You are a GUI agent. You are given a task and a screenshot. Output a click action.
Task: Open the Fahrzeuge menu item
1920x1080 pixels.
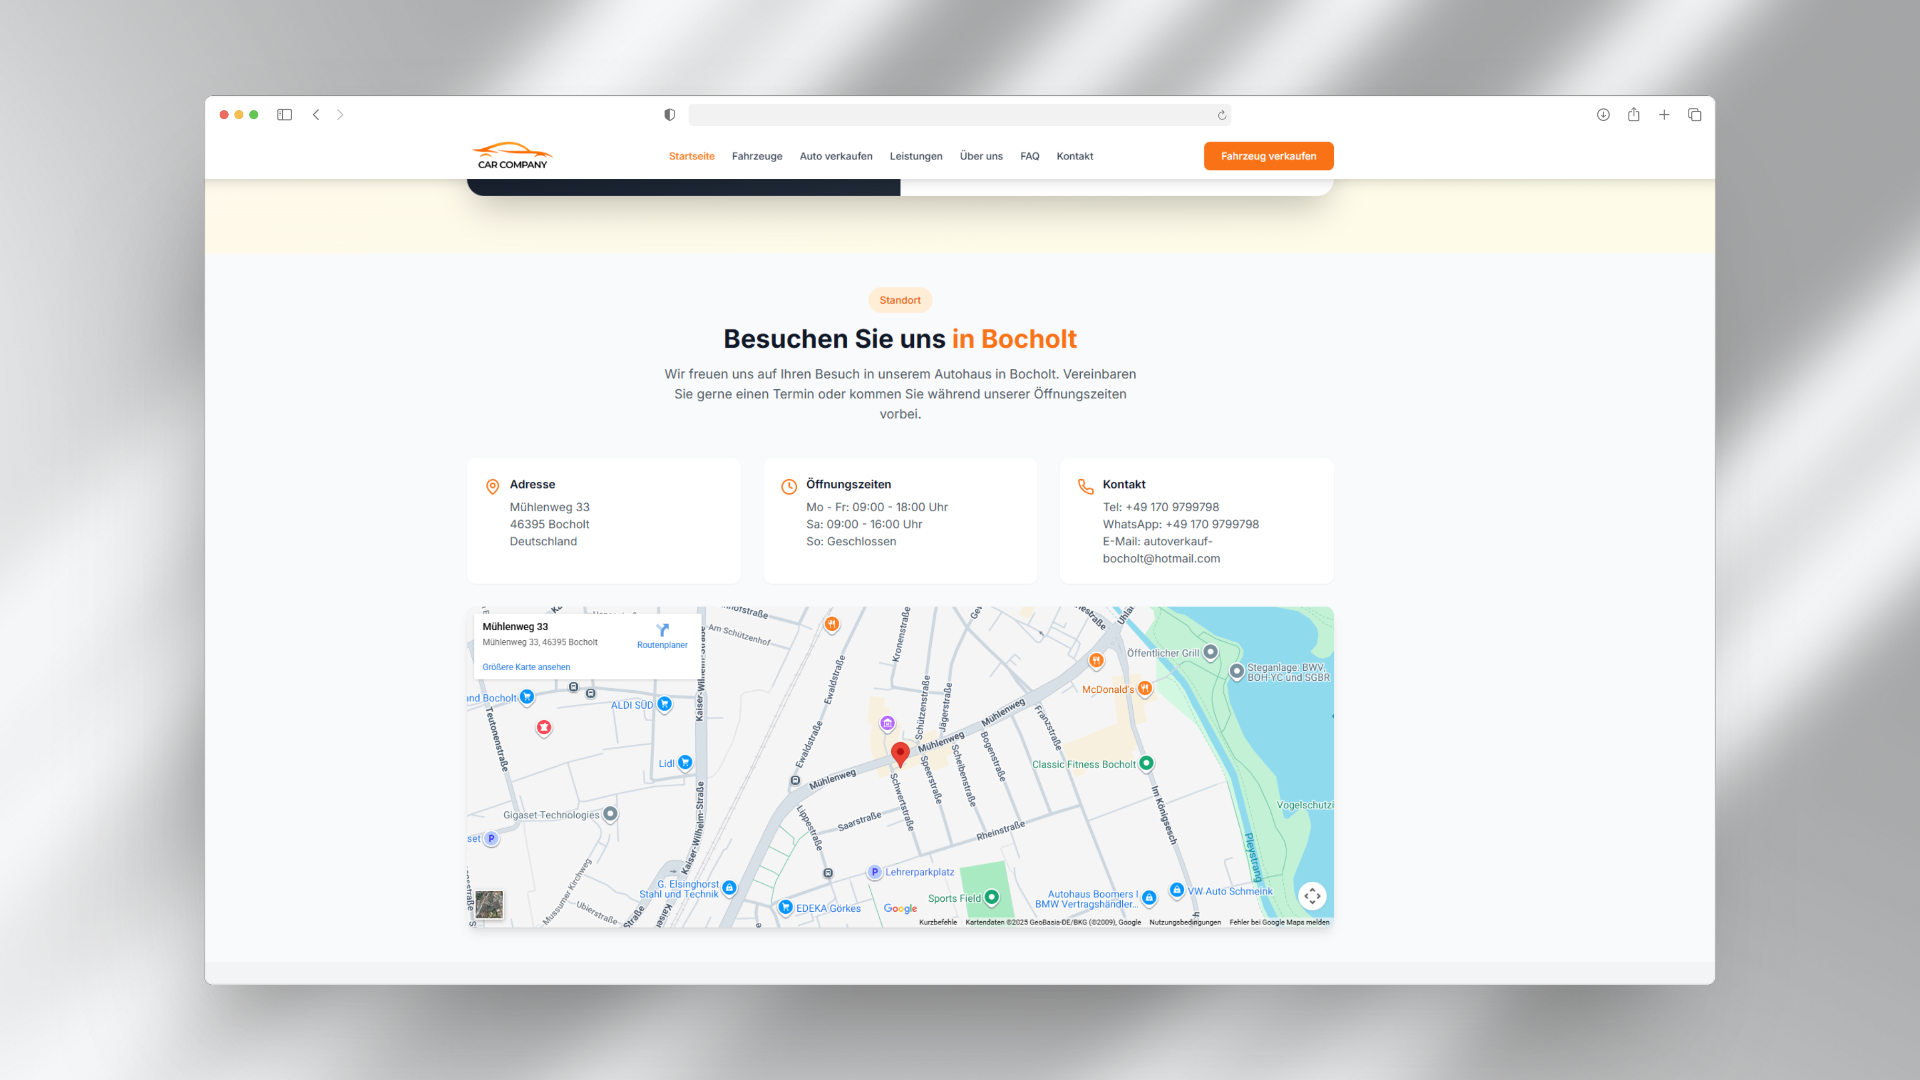(757, 156)
